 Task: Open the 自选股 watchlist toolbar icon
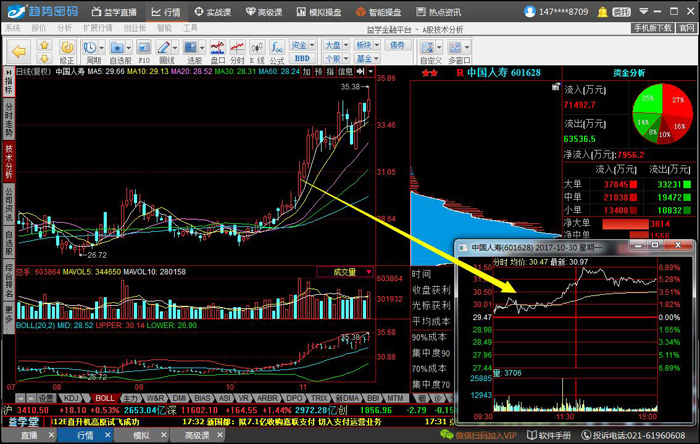[x=120, y=51]
